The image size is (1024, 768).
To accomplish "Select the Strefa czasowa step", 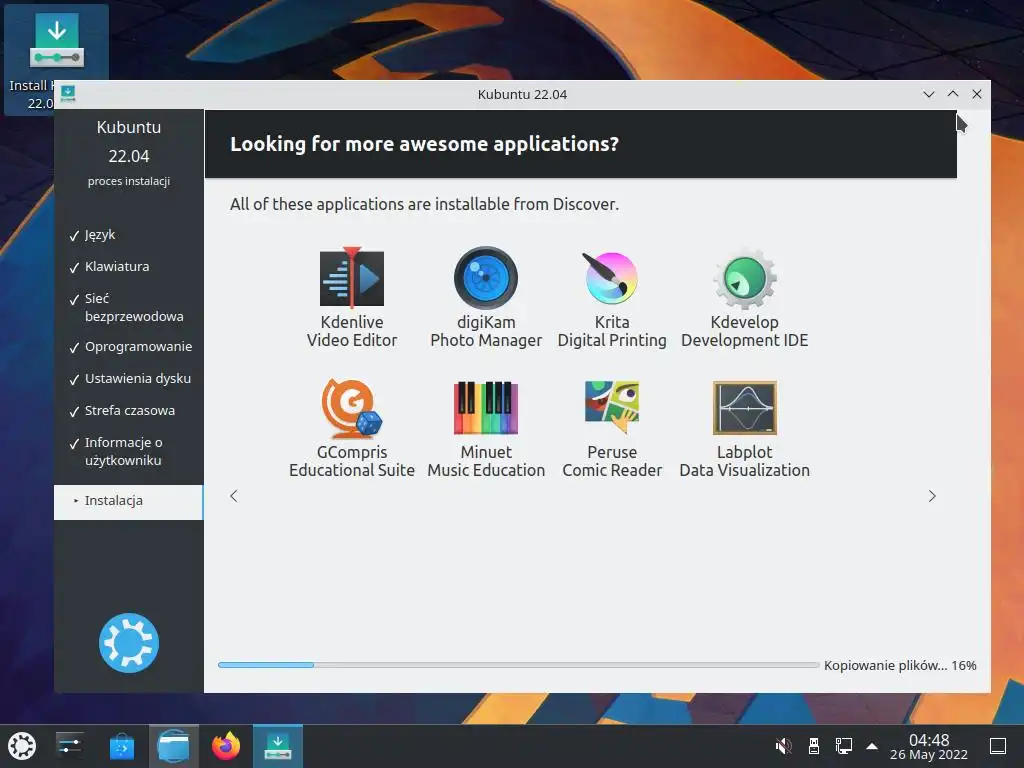I will pyautogui.click(x=130, y=411).
